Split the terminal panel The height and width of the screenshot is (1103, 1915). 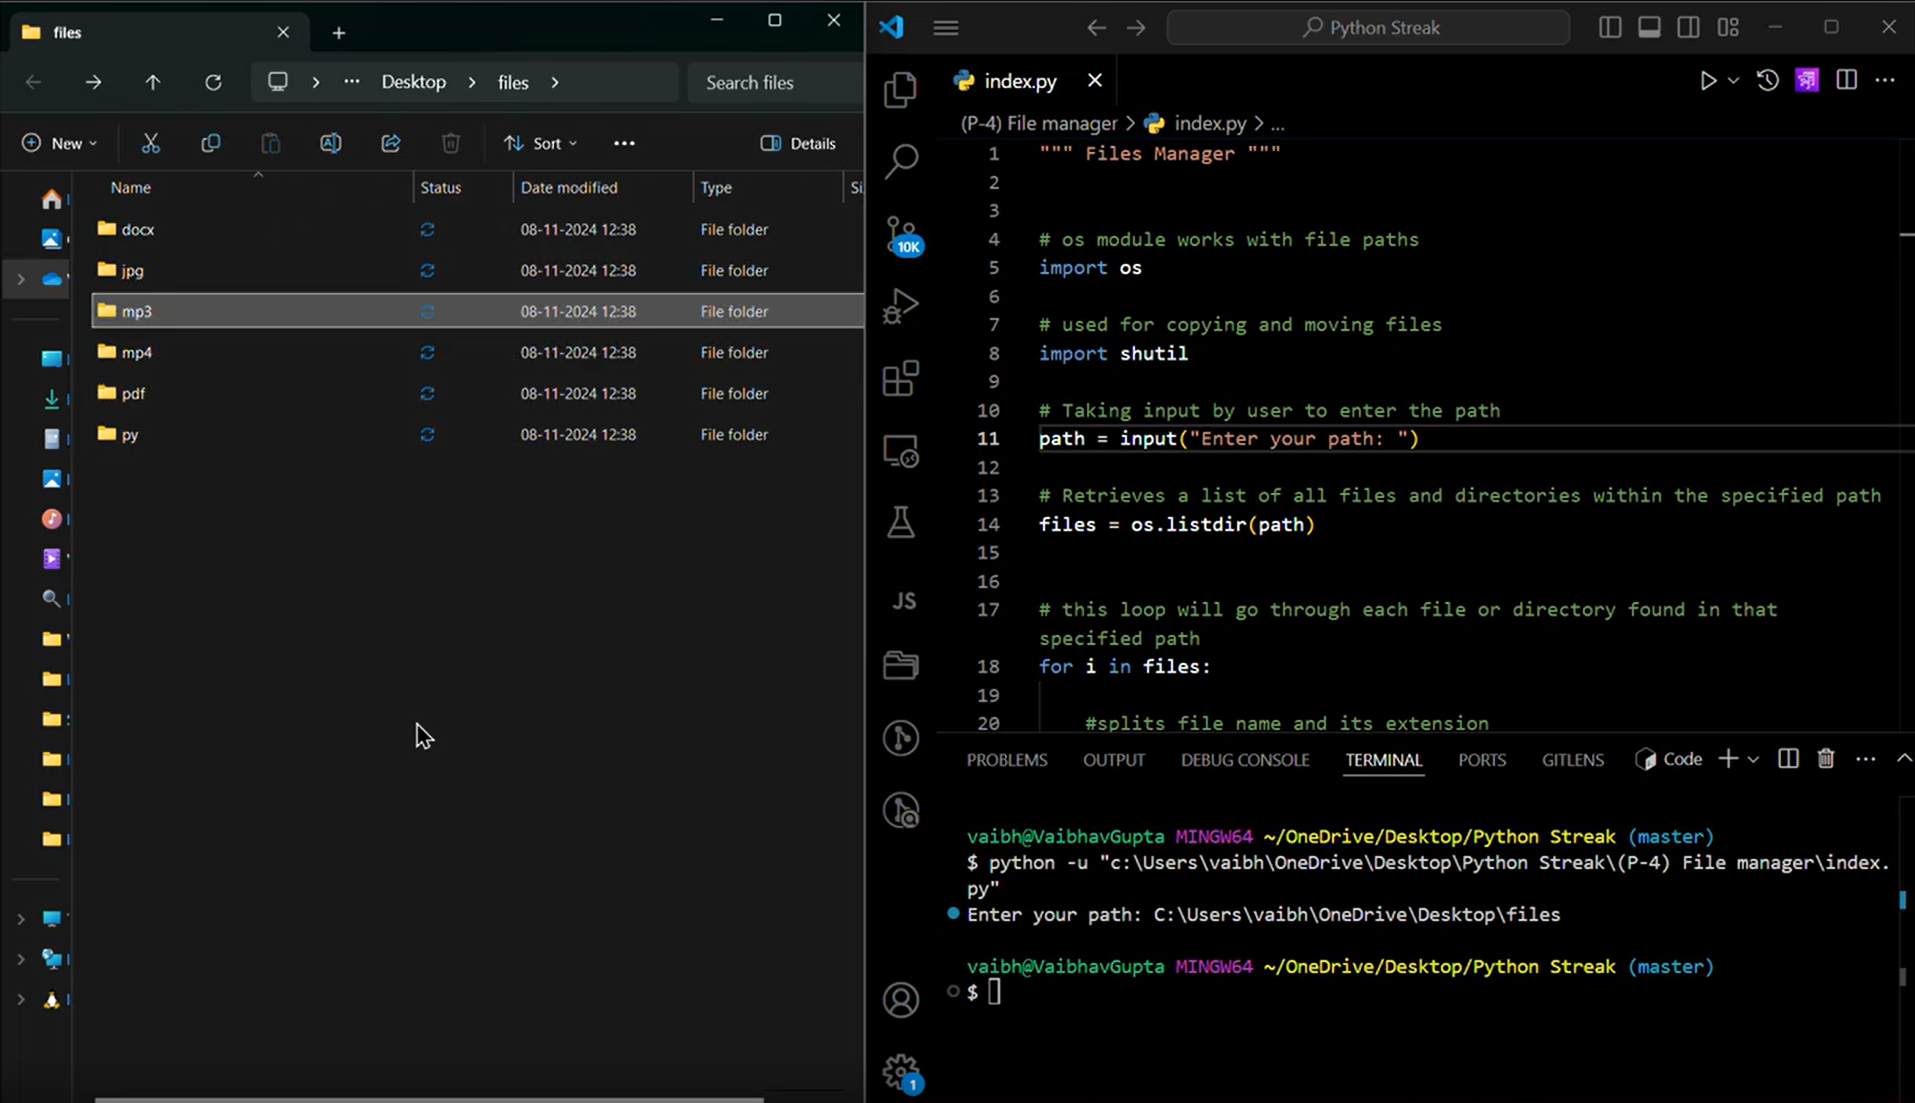(x=1788, y=759)
